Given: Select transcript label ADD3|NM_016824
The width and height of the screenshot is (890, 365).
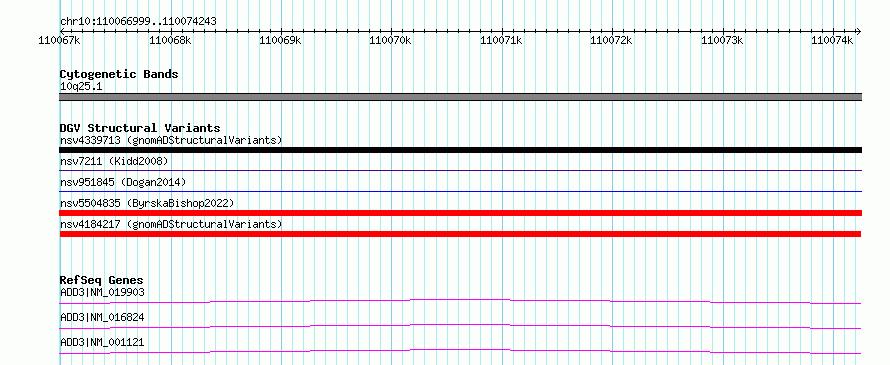Looking at the screenshot, I should point(102,317).
